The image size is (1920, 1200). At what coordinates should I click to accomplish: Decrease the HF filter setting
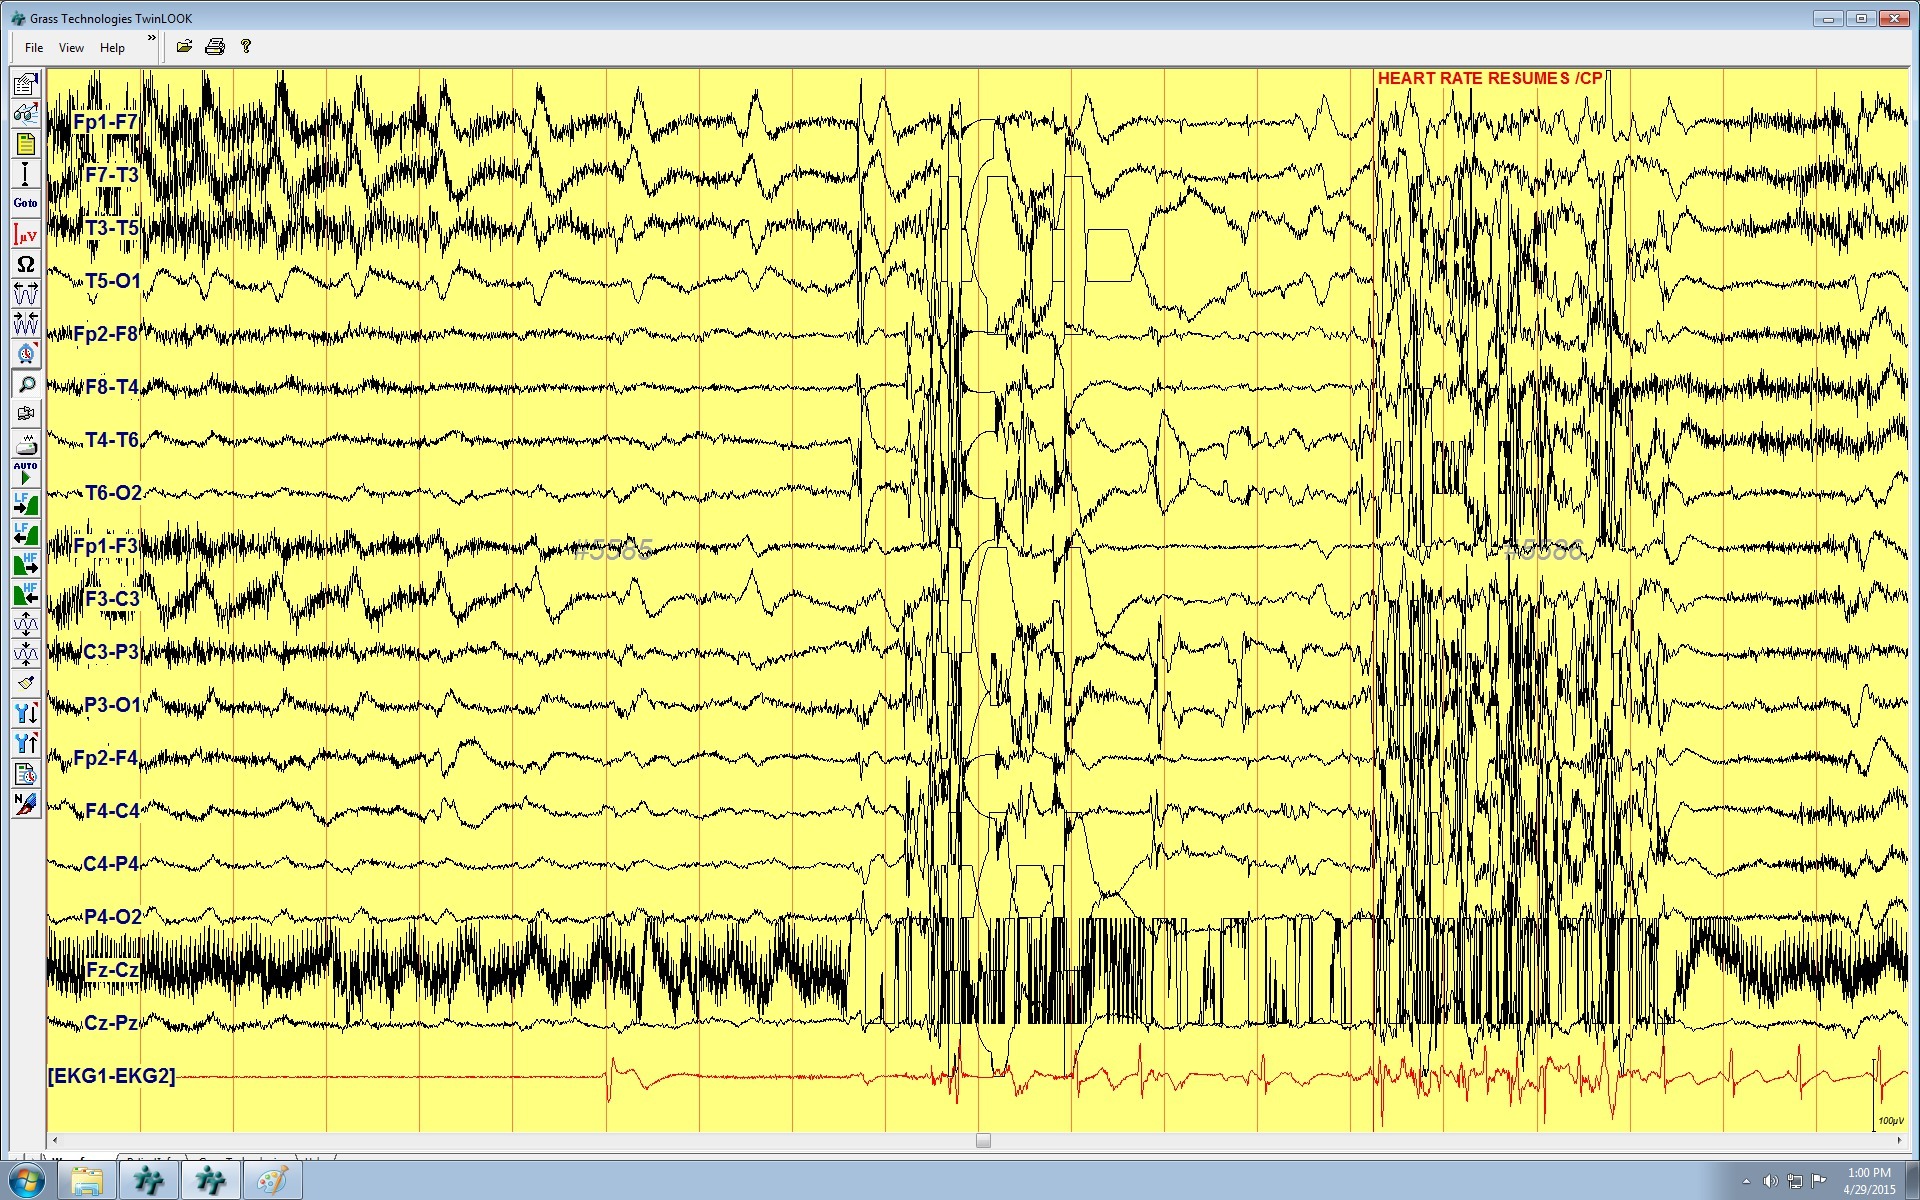pyautogui.click(x=25, y=594)
